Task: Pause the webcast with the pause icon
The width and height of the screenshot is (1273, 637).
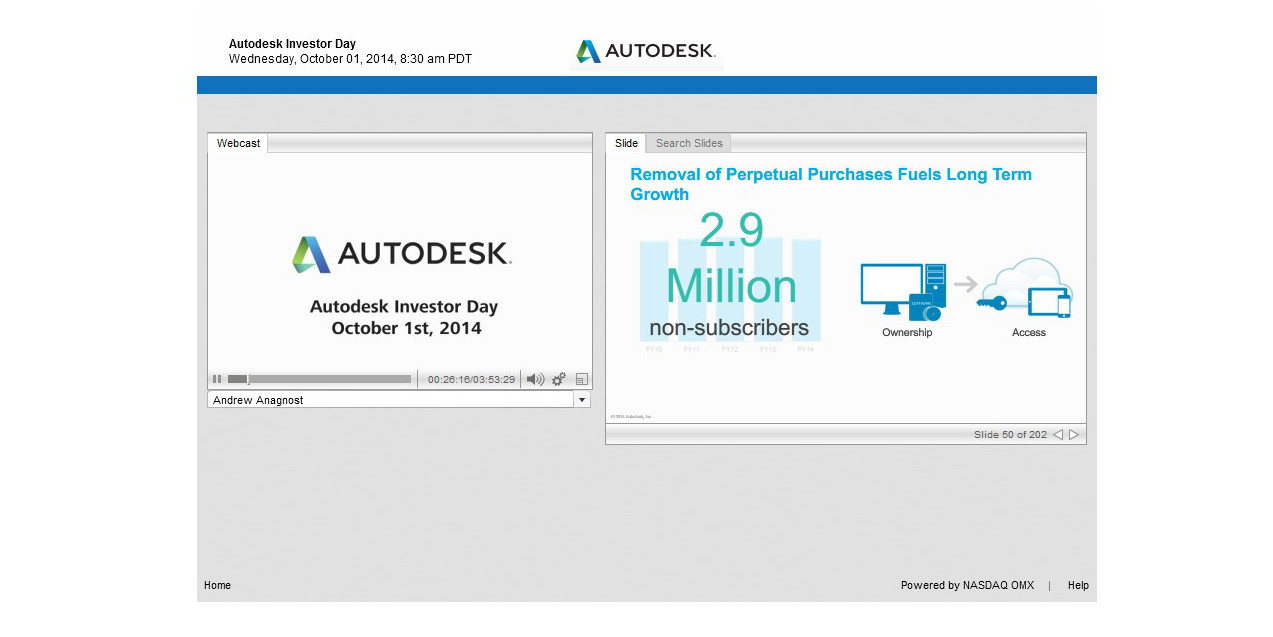Action: 216,379
